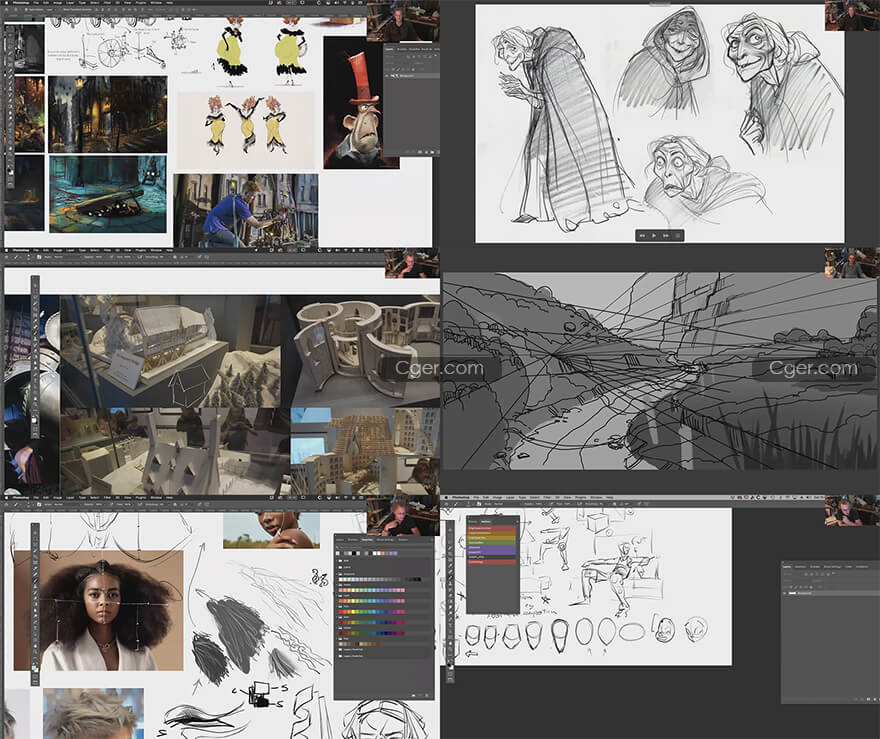Open smoothing options gear in figure sketch options bar
This screenshot has width=880, height=739.
[x=615, y=504]
